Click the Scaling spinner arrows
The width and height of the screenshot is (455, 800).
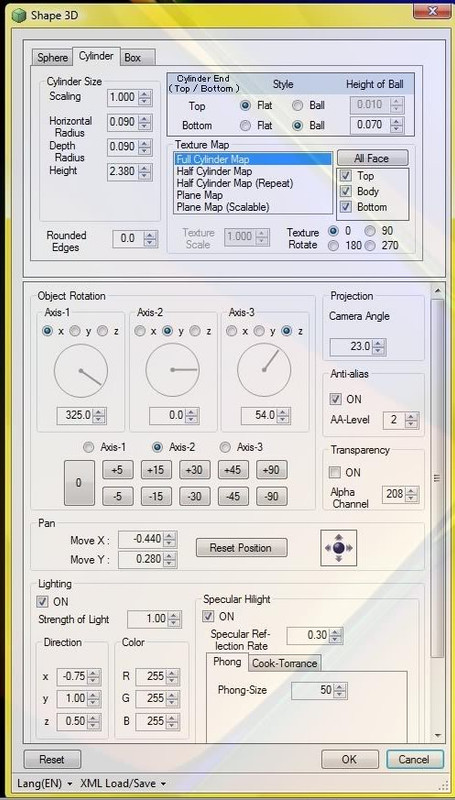(145, 97)
